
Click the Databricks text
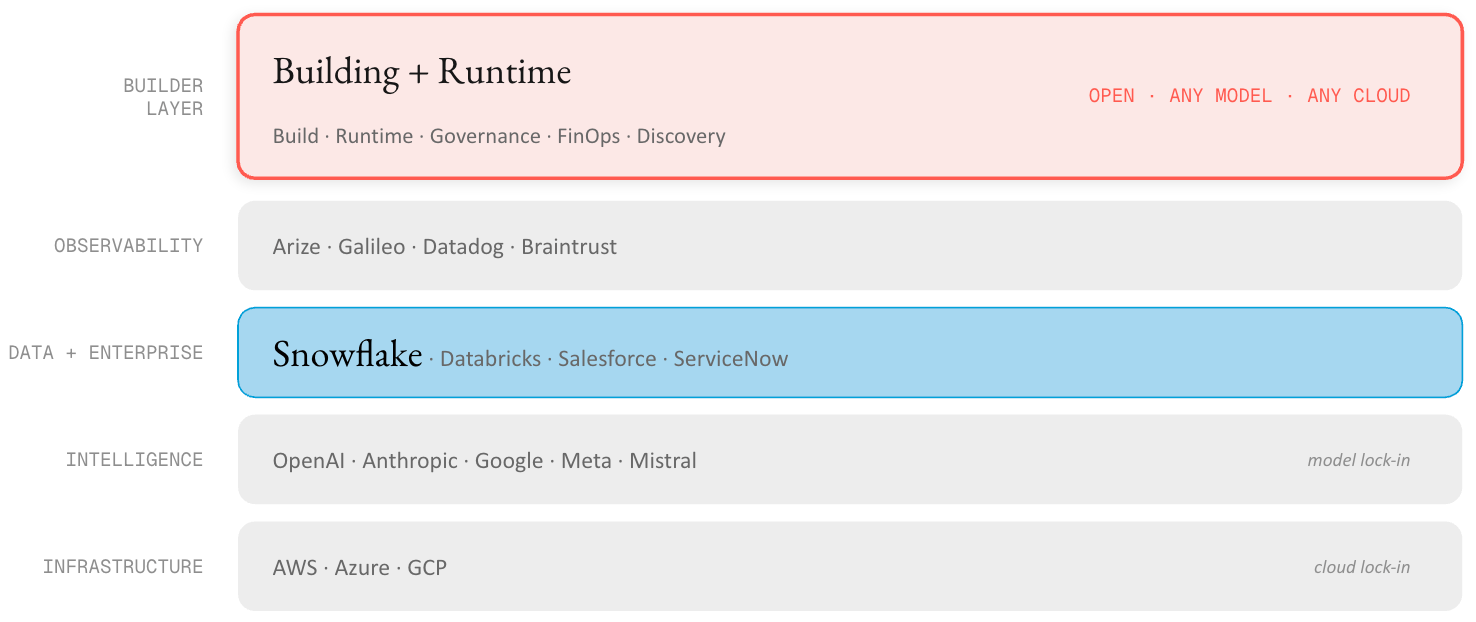[x=490, y=359]
